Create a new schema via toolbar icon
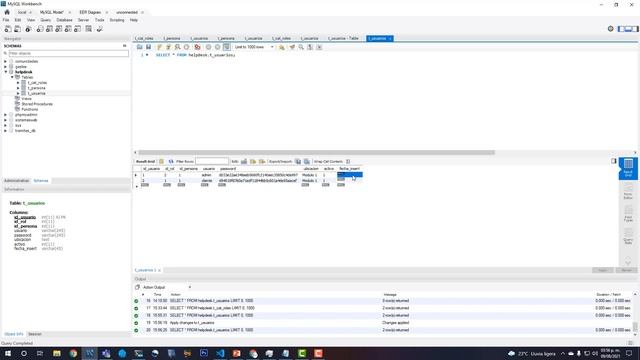Viewport: 640px width, 360px height. (40, 29)
